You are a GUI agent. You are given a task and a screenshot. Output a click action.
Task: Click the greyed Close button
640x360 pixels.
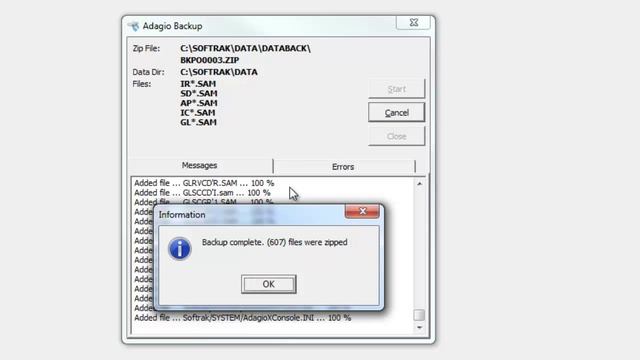396,136
